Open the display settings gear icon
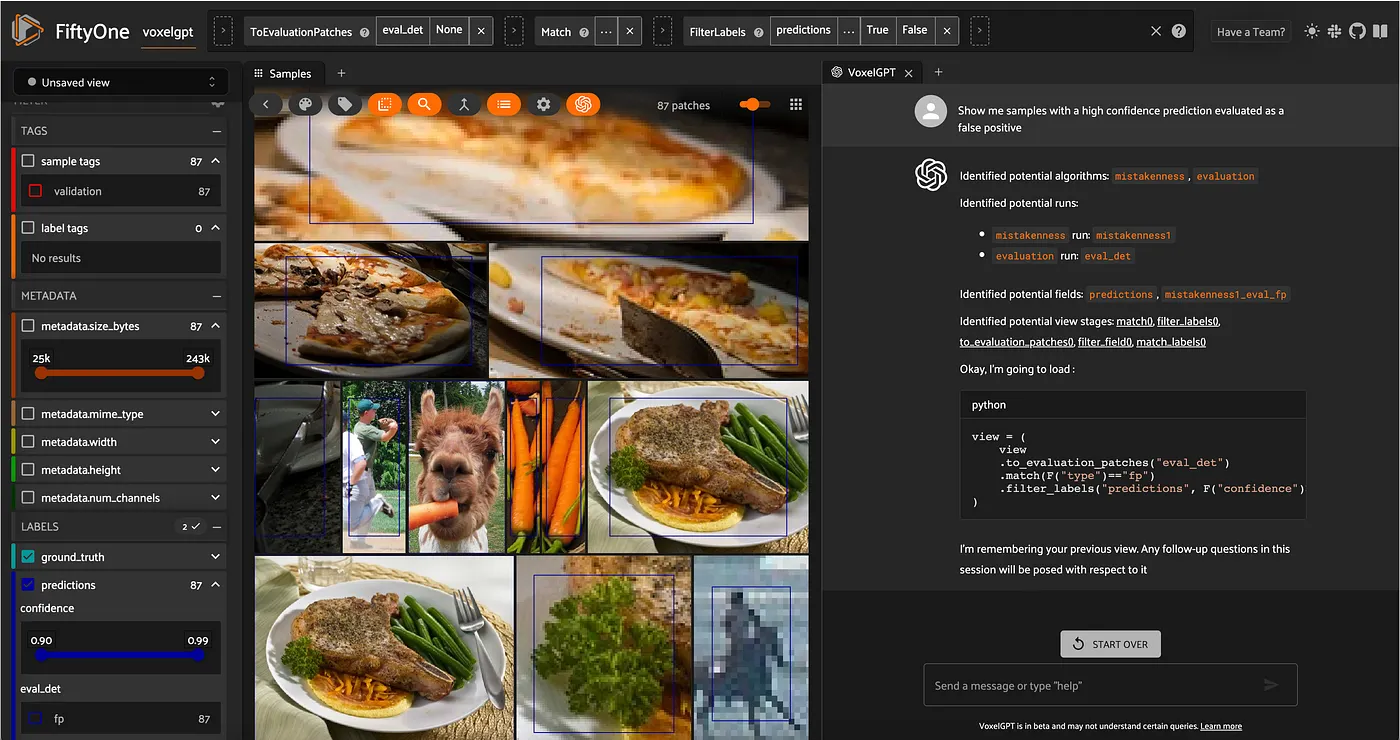 543,104
